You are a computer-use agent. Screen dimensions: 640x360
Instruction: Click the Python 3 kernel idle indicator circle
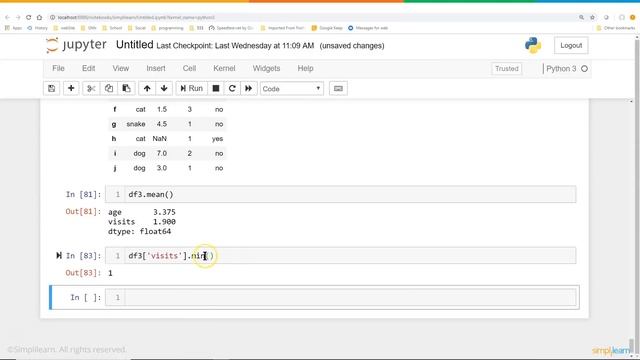tap(584, 69)
